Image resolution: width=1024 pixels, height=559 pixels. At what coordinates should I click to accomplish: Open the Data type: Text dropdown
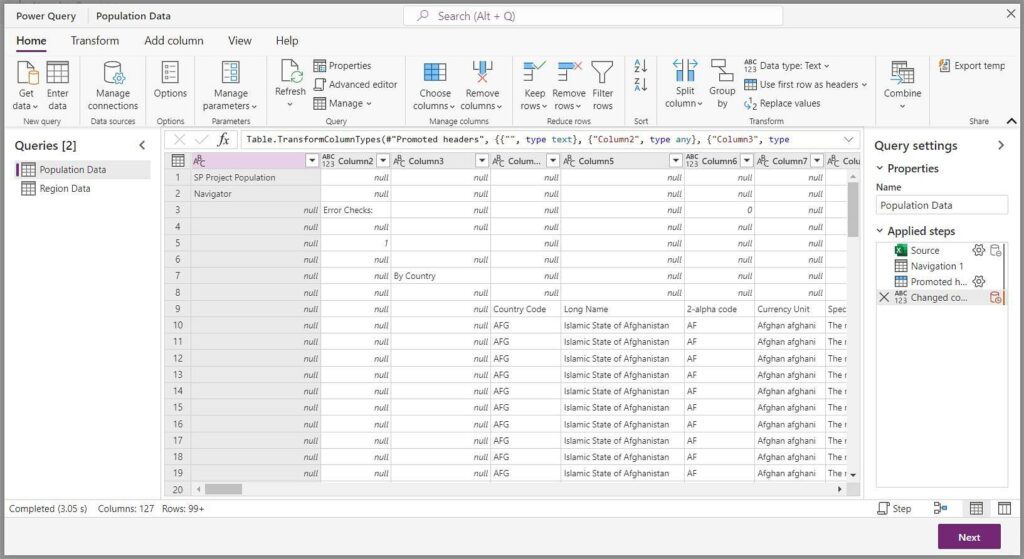(787, 66)
